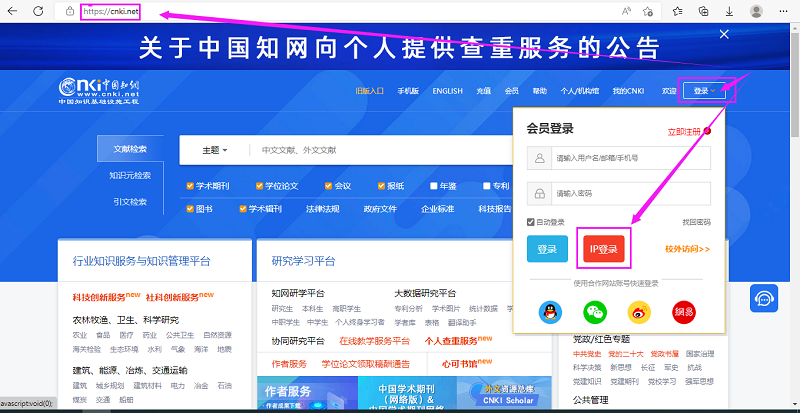Click the 找回密码 link
The width and height of the screenshot is (800, 413).
696,222
